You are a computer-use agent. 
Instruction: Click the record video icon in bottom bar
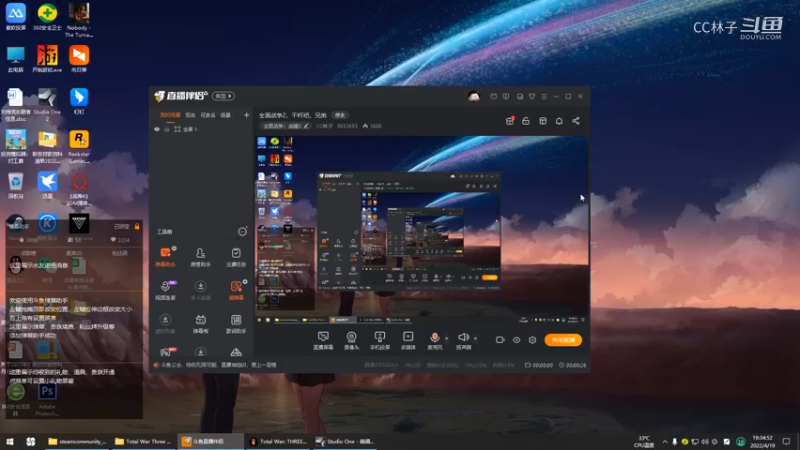[x=500, y=340]
